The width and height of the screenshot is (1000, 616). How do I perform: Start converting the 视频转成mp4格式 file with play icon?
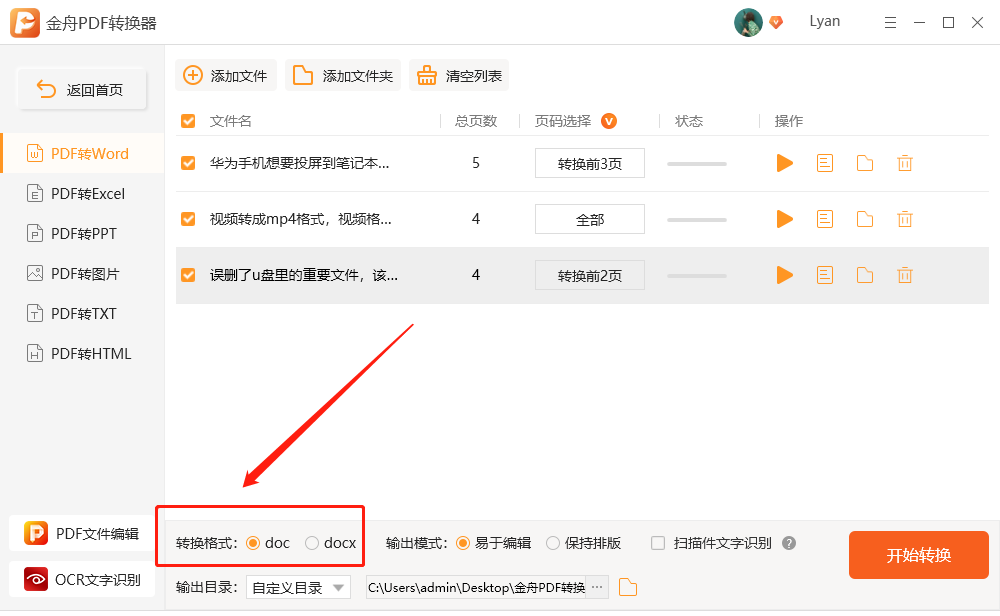[x=784, y=219]
